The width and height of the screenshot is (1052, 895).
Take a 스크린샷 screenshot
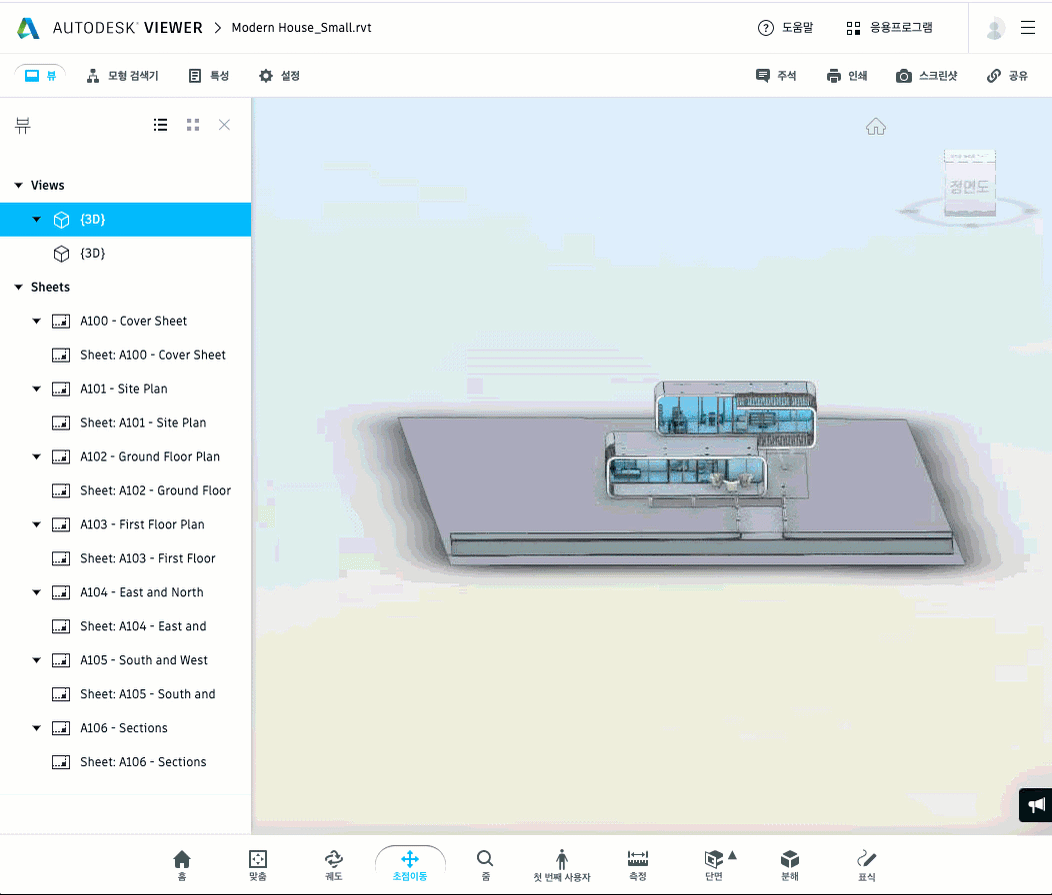point(927,76)
